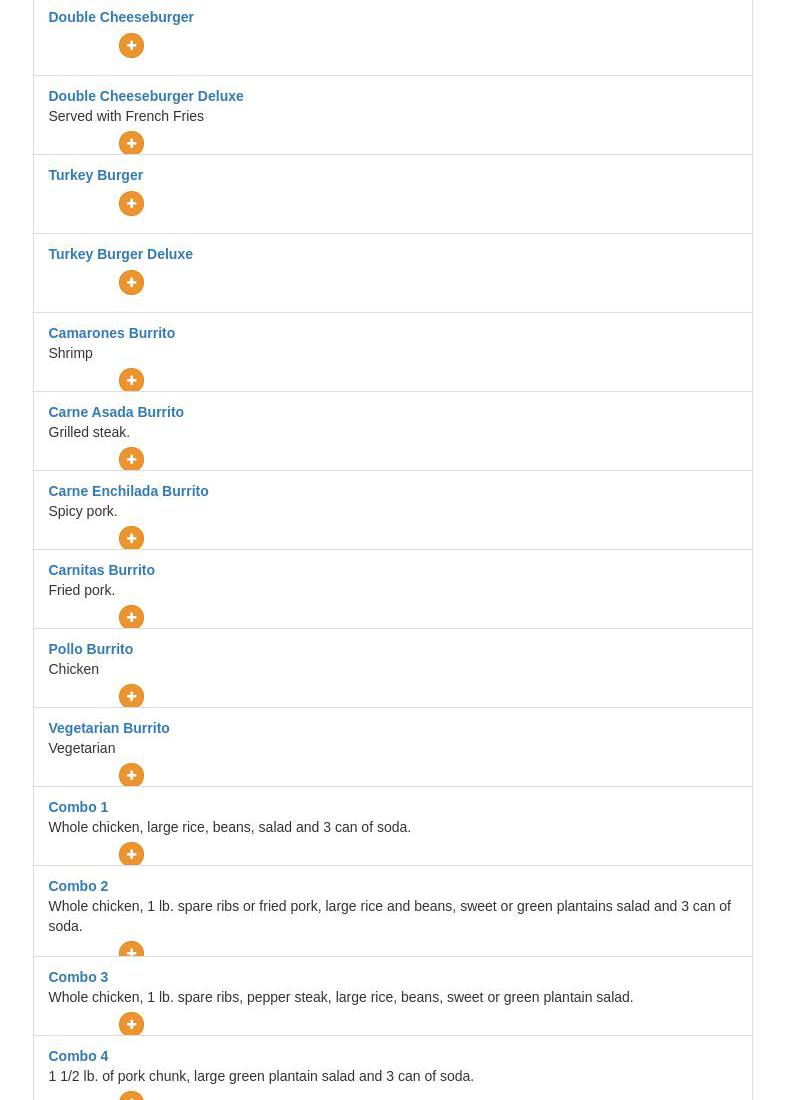Add Turkey Burger Deluxe to order
This screenshot has width=785, height=1100.
coord(131,283)
